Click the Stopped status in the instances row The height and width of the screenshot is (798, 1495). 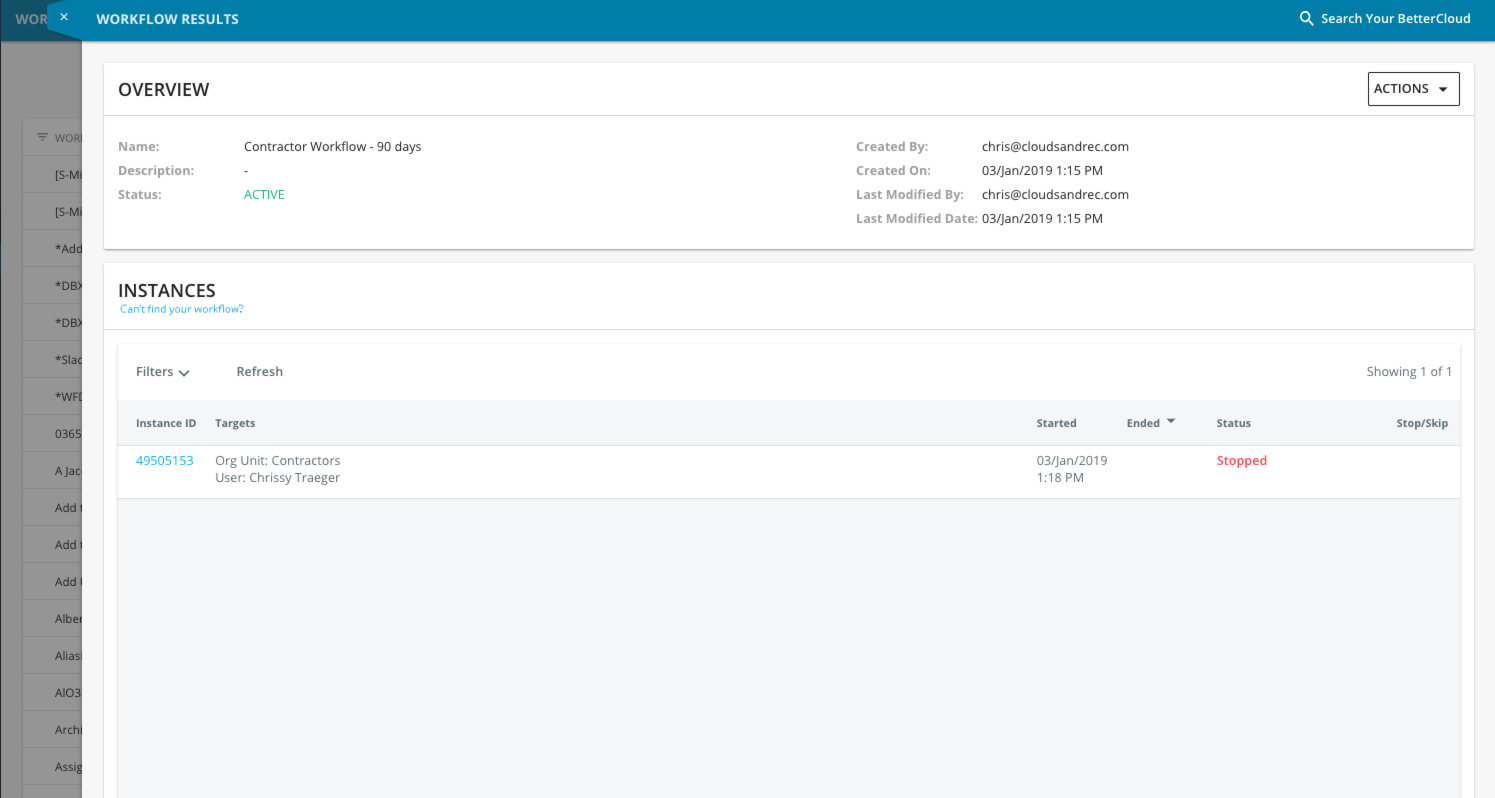point(1241,460)
